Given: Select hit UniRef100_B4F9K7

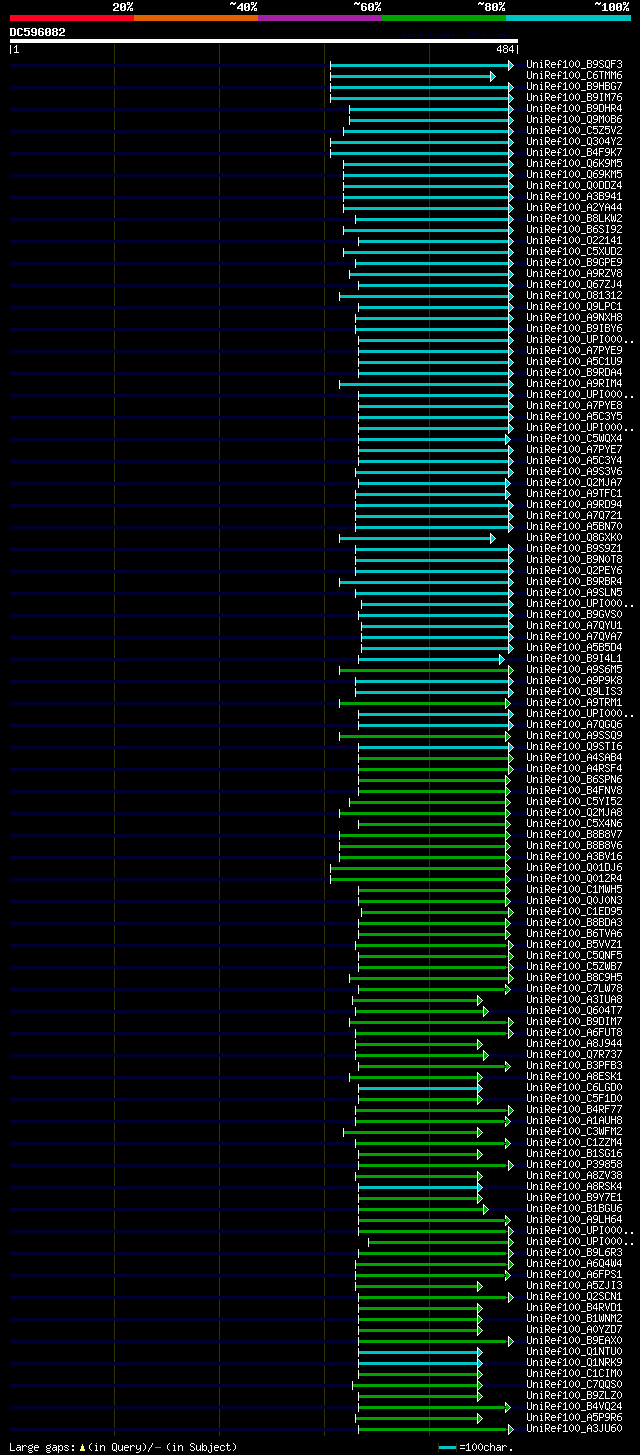Looking at the screenshot, I should (x=574, y=153).
